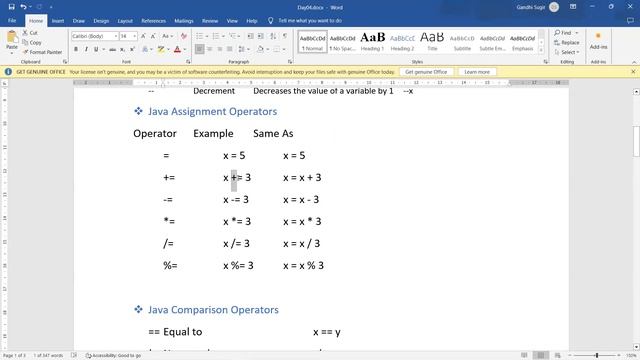640x360 pixels.
Task: Save the document from the title bar
Action: point(11,7)
